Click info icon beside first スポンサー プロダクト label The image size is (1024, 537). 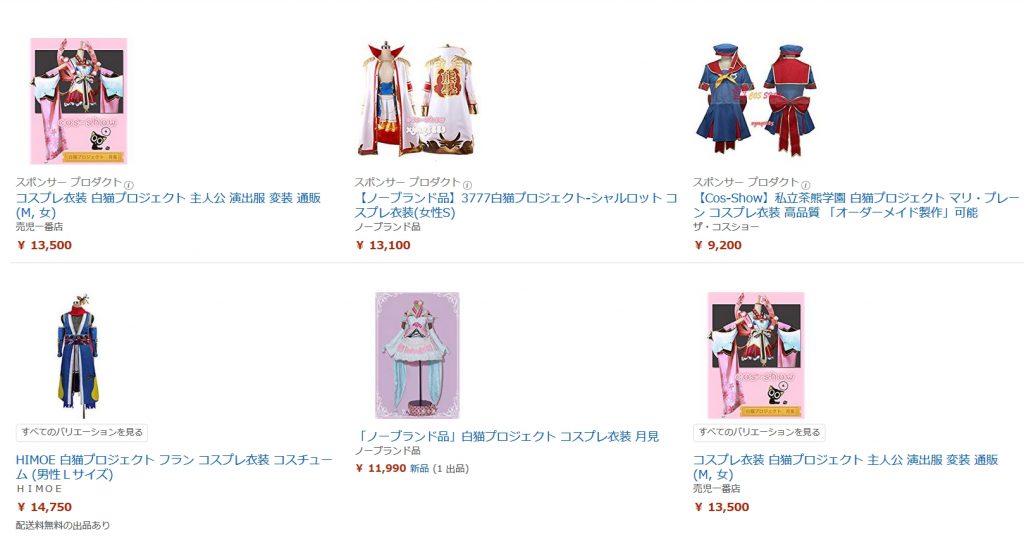pos(129,185)
